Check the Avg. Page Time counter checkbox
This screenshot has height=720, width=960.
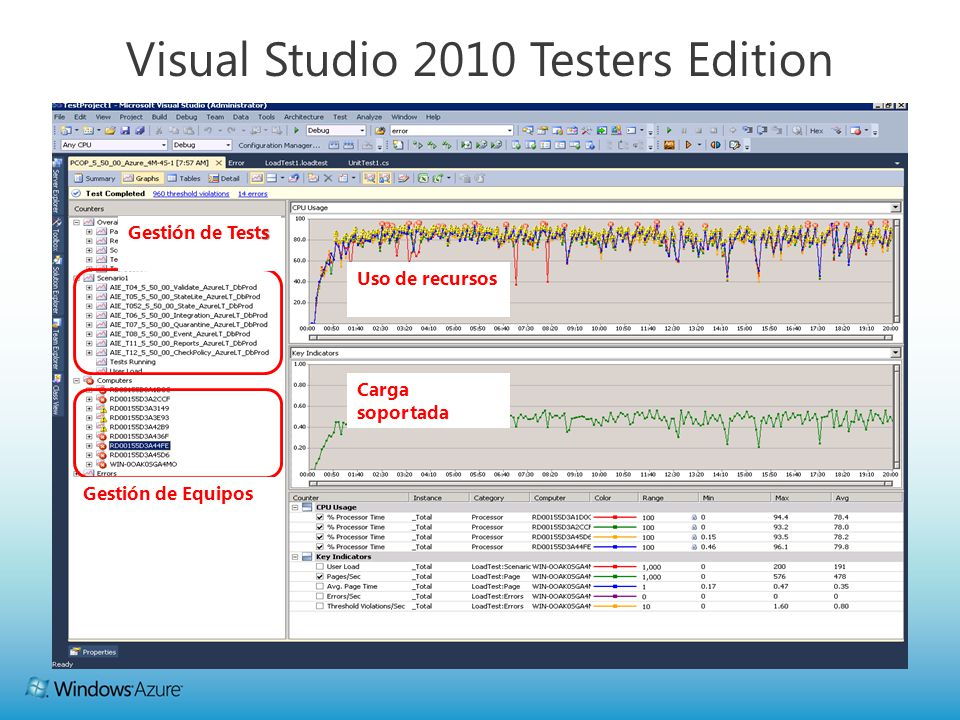pos(320,587)
